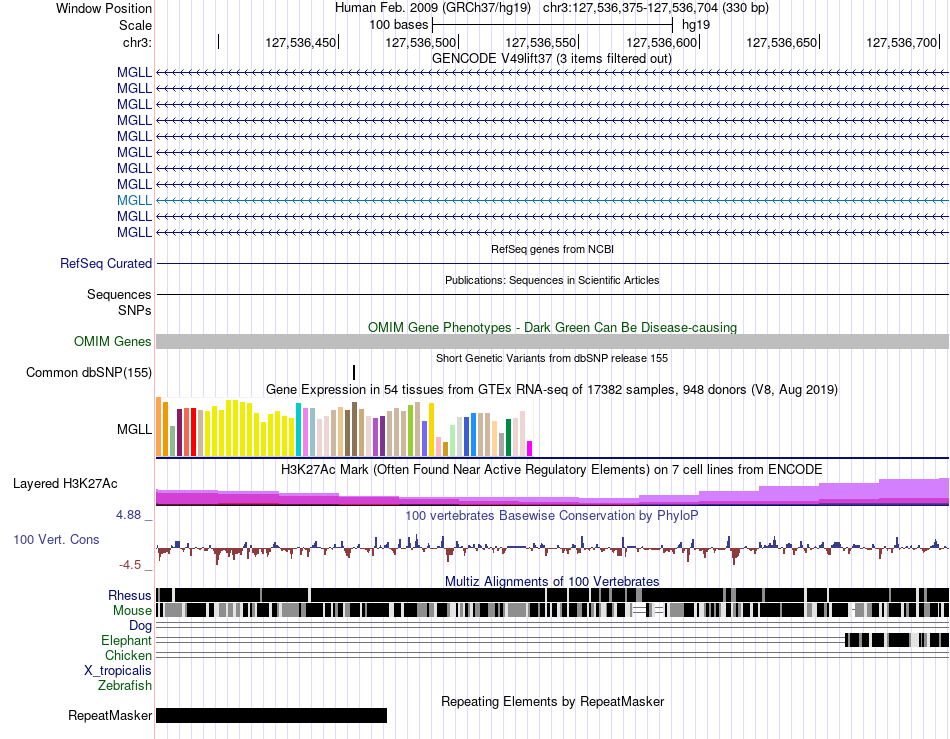Click the Common dbSNP(155) variant tick mark
The image size is (950, 739).
click(x=354, y=372)
